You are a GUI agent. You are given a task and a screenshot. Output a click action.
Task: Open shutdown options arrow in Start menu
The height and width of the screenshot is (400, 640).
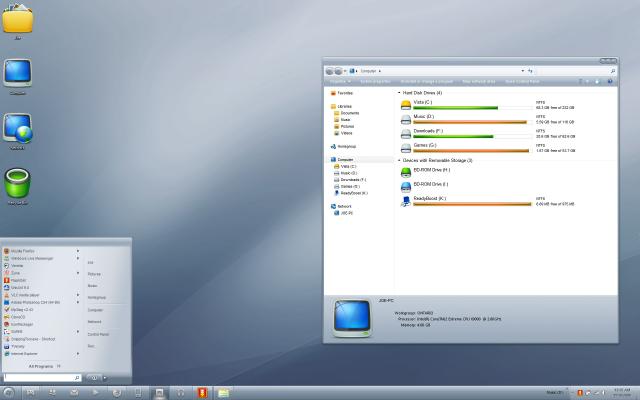(x=105, y=378)
